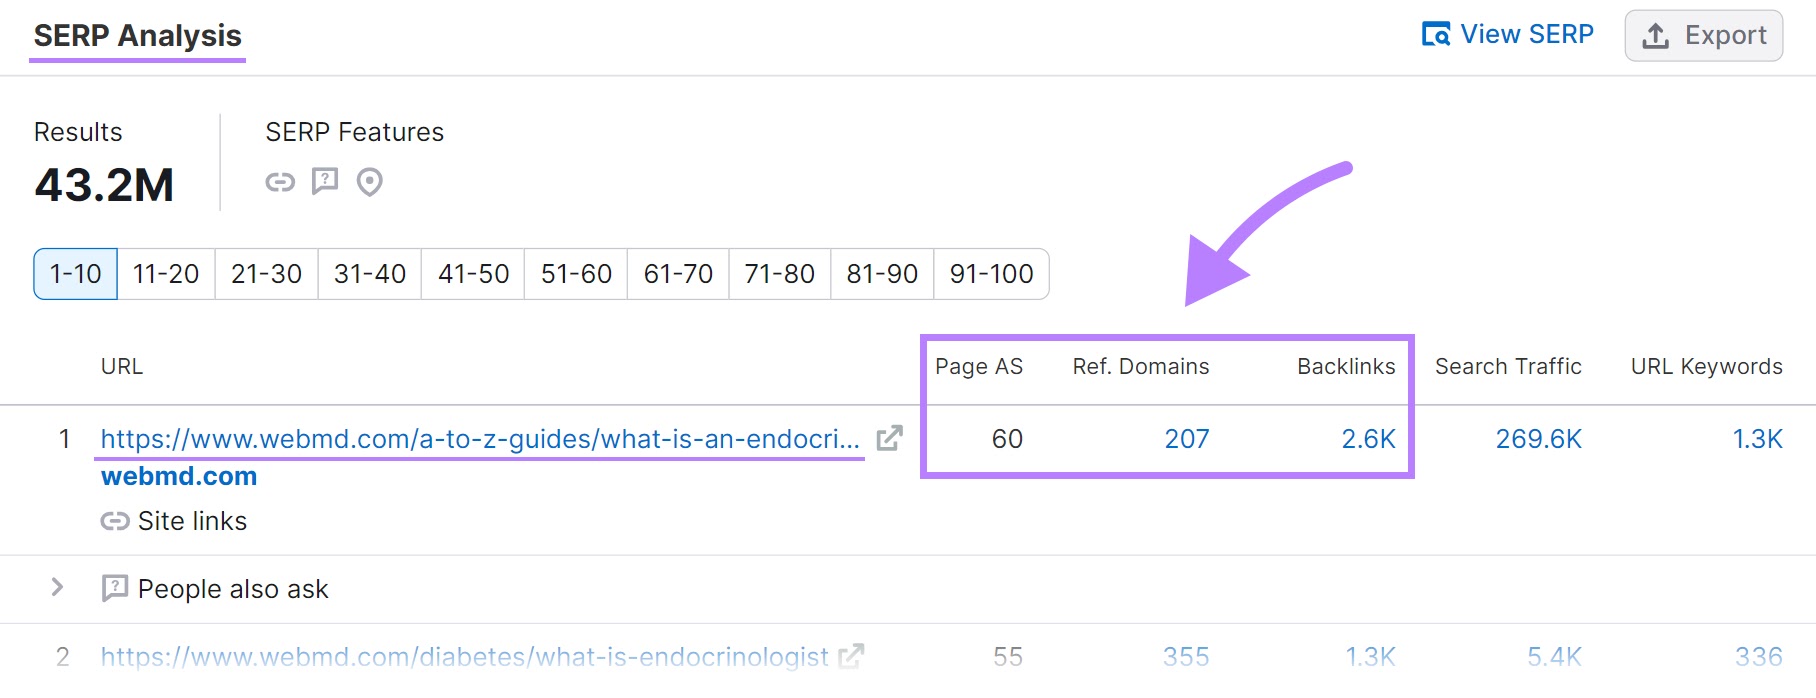Screen dimensions: 1816x698
Task: Open the webmd.com domain link
Action: [179, 476]
